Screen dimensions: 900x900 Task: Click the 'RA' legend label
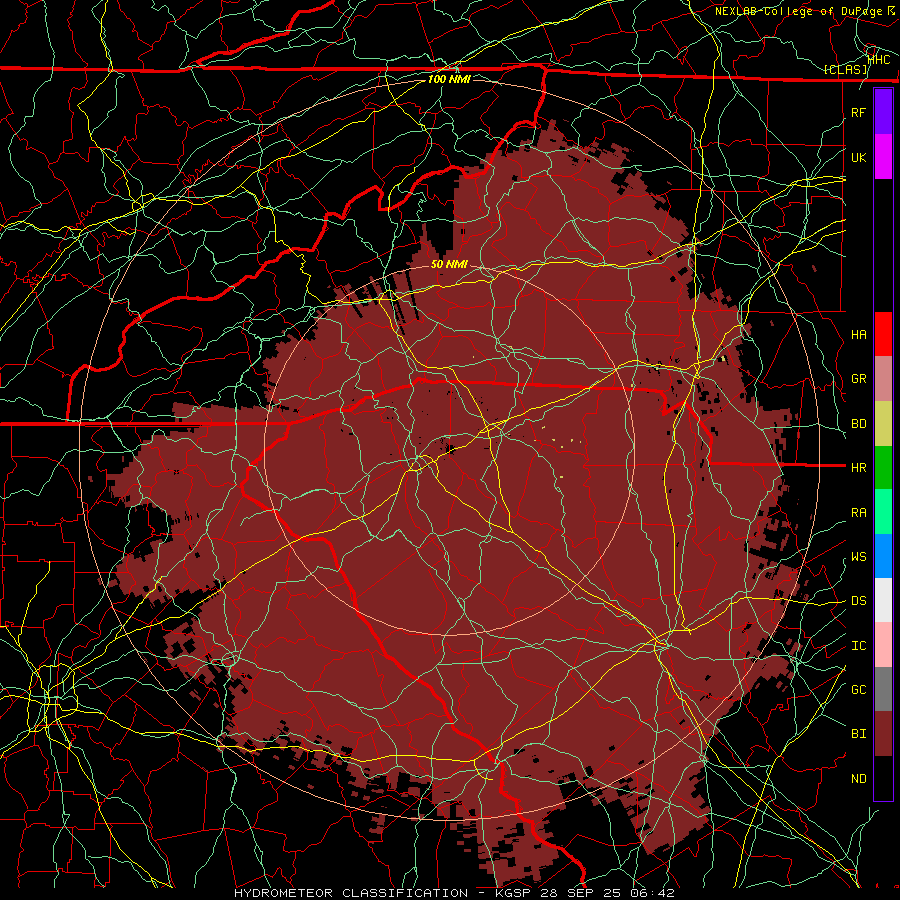coord(858,512)
